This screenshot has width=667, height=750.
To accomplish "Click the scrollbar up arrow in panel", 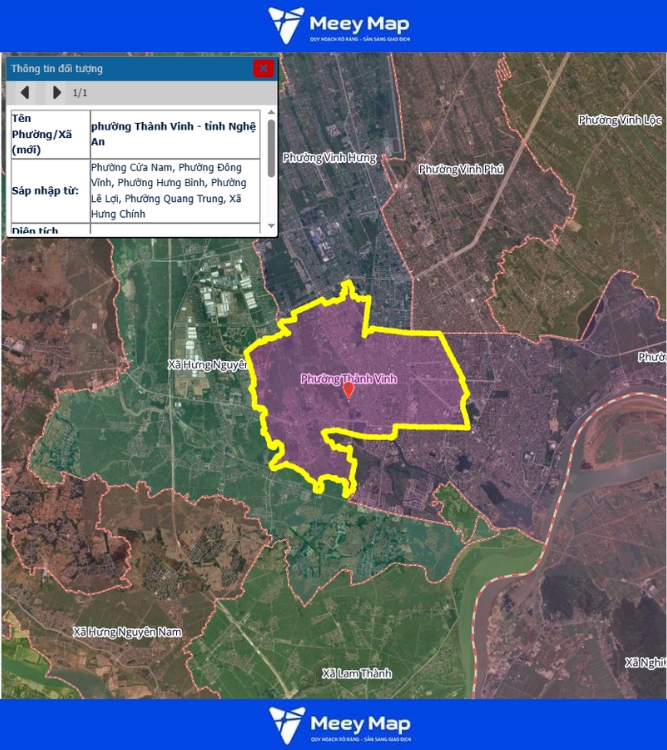I will coord(271,116).
